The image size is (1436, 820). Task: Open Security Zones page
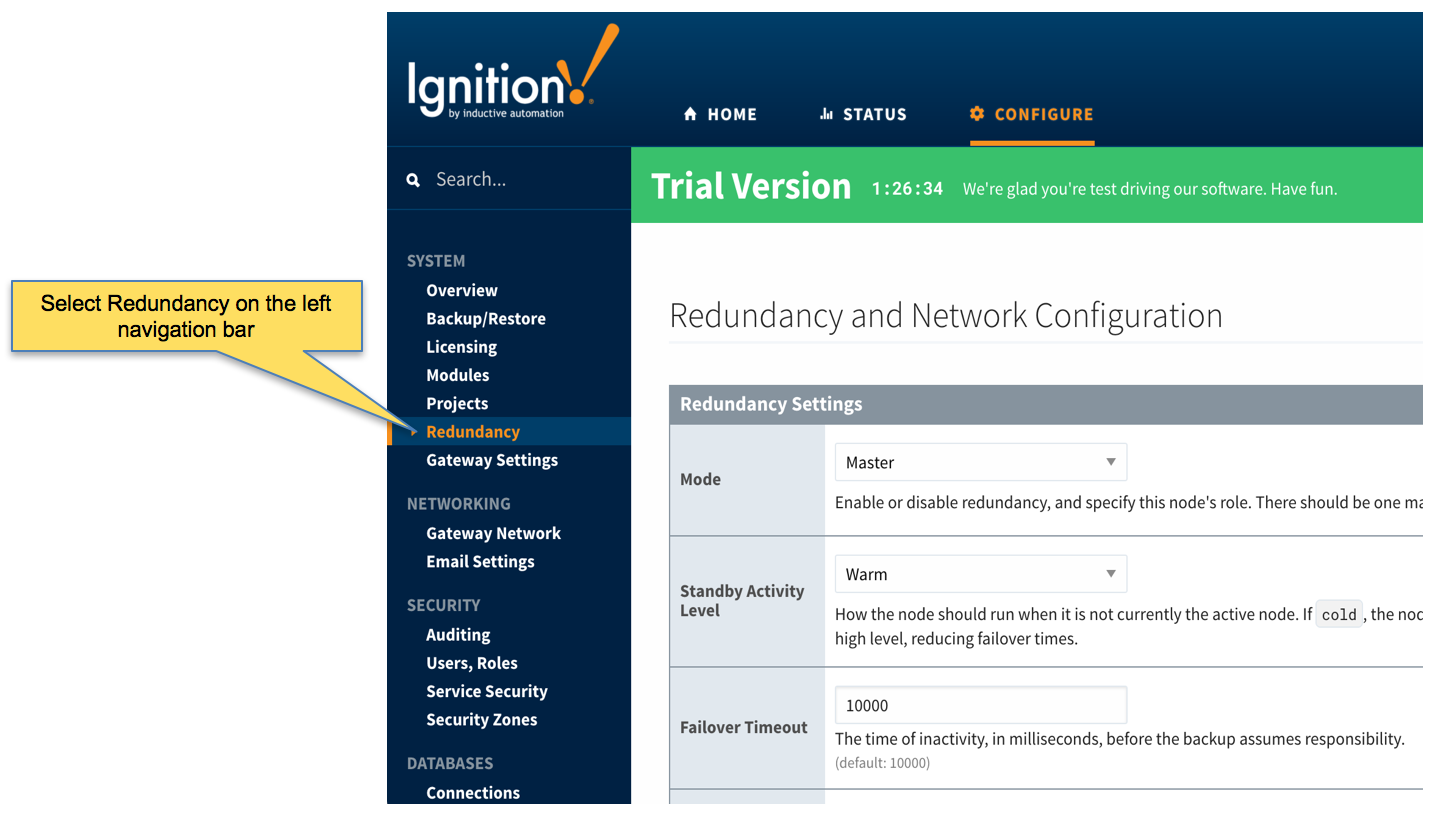pyautogui.click(x=482, y=719)
